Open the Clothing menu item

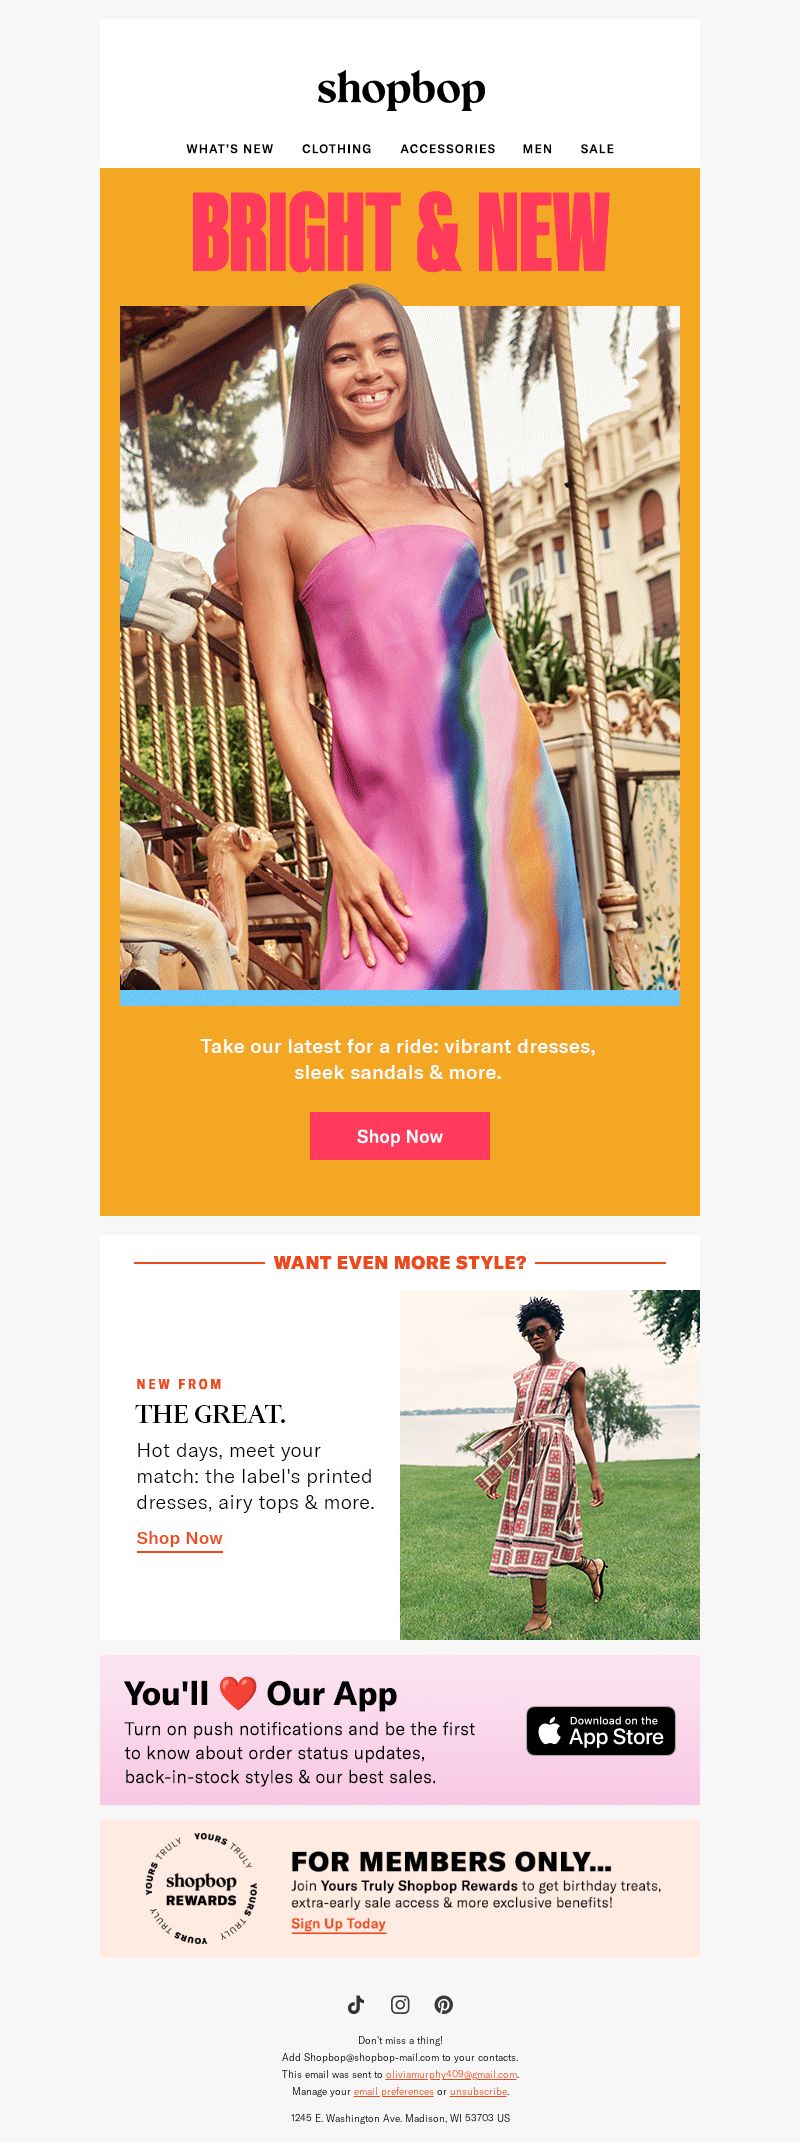337,149
